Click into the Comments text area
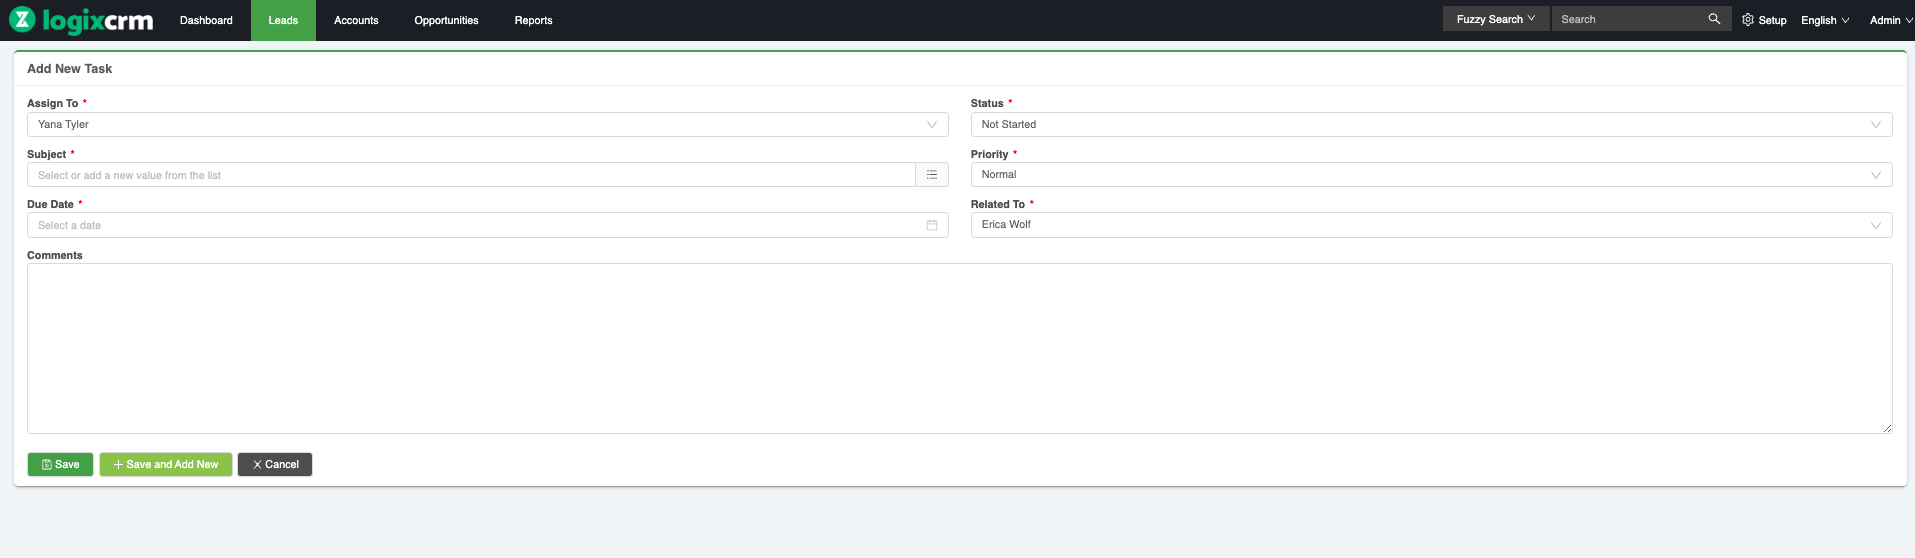Image resolution: width=1915 pixels, height=558 pixels. pyautogui.click(x=958, y=348)
